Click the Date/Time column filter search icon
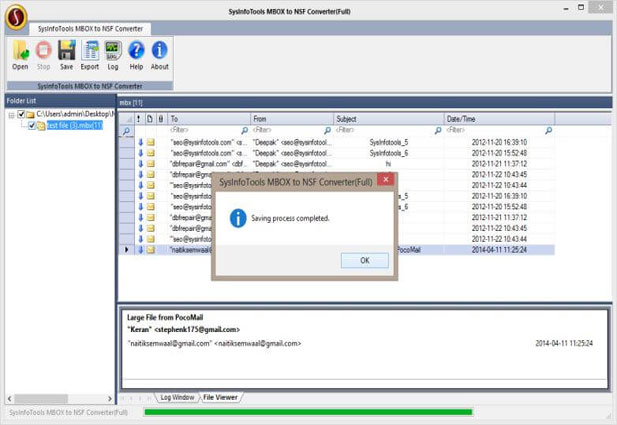The height and width of the screenshot is (425, 617). pyautogui.click(x=548, y=130)
